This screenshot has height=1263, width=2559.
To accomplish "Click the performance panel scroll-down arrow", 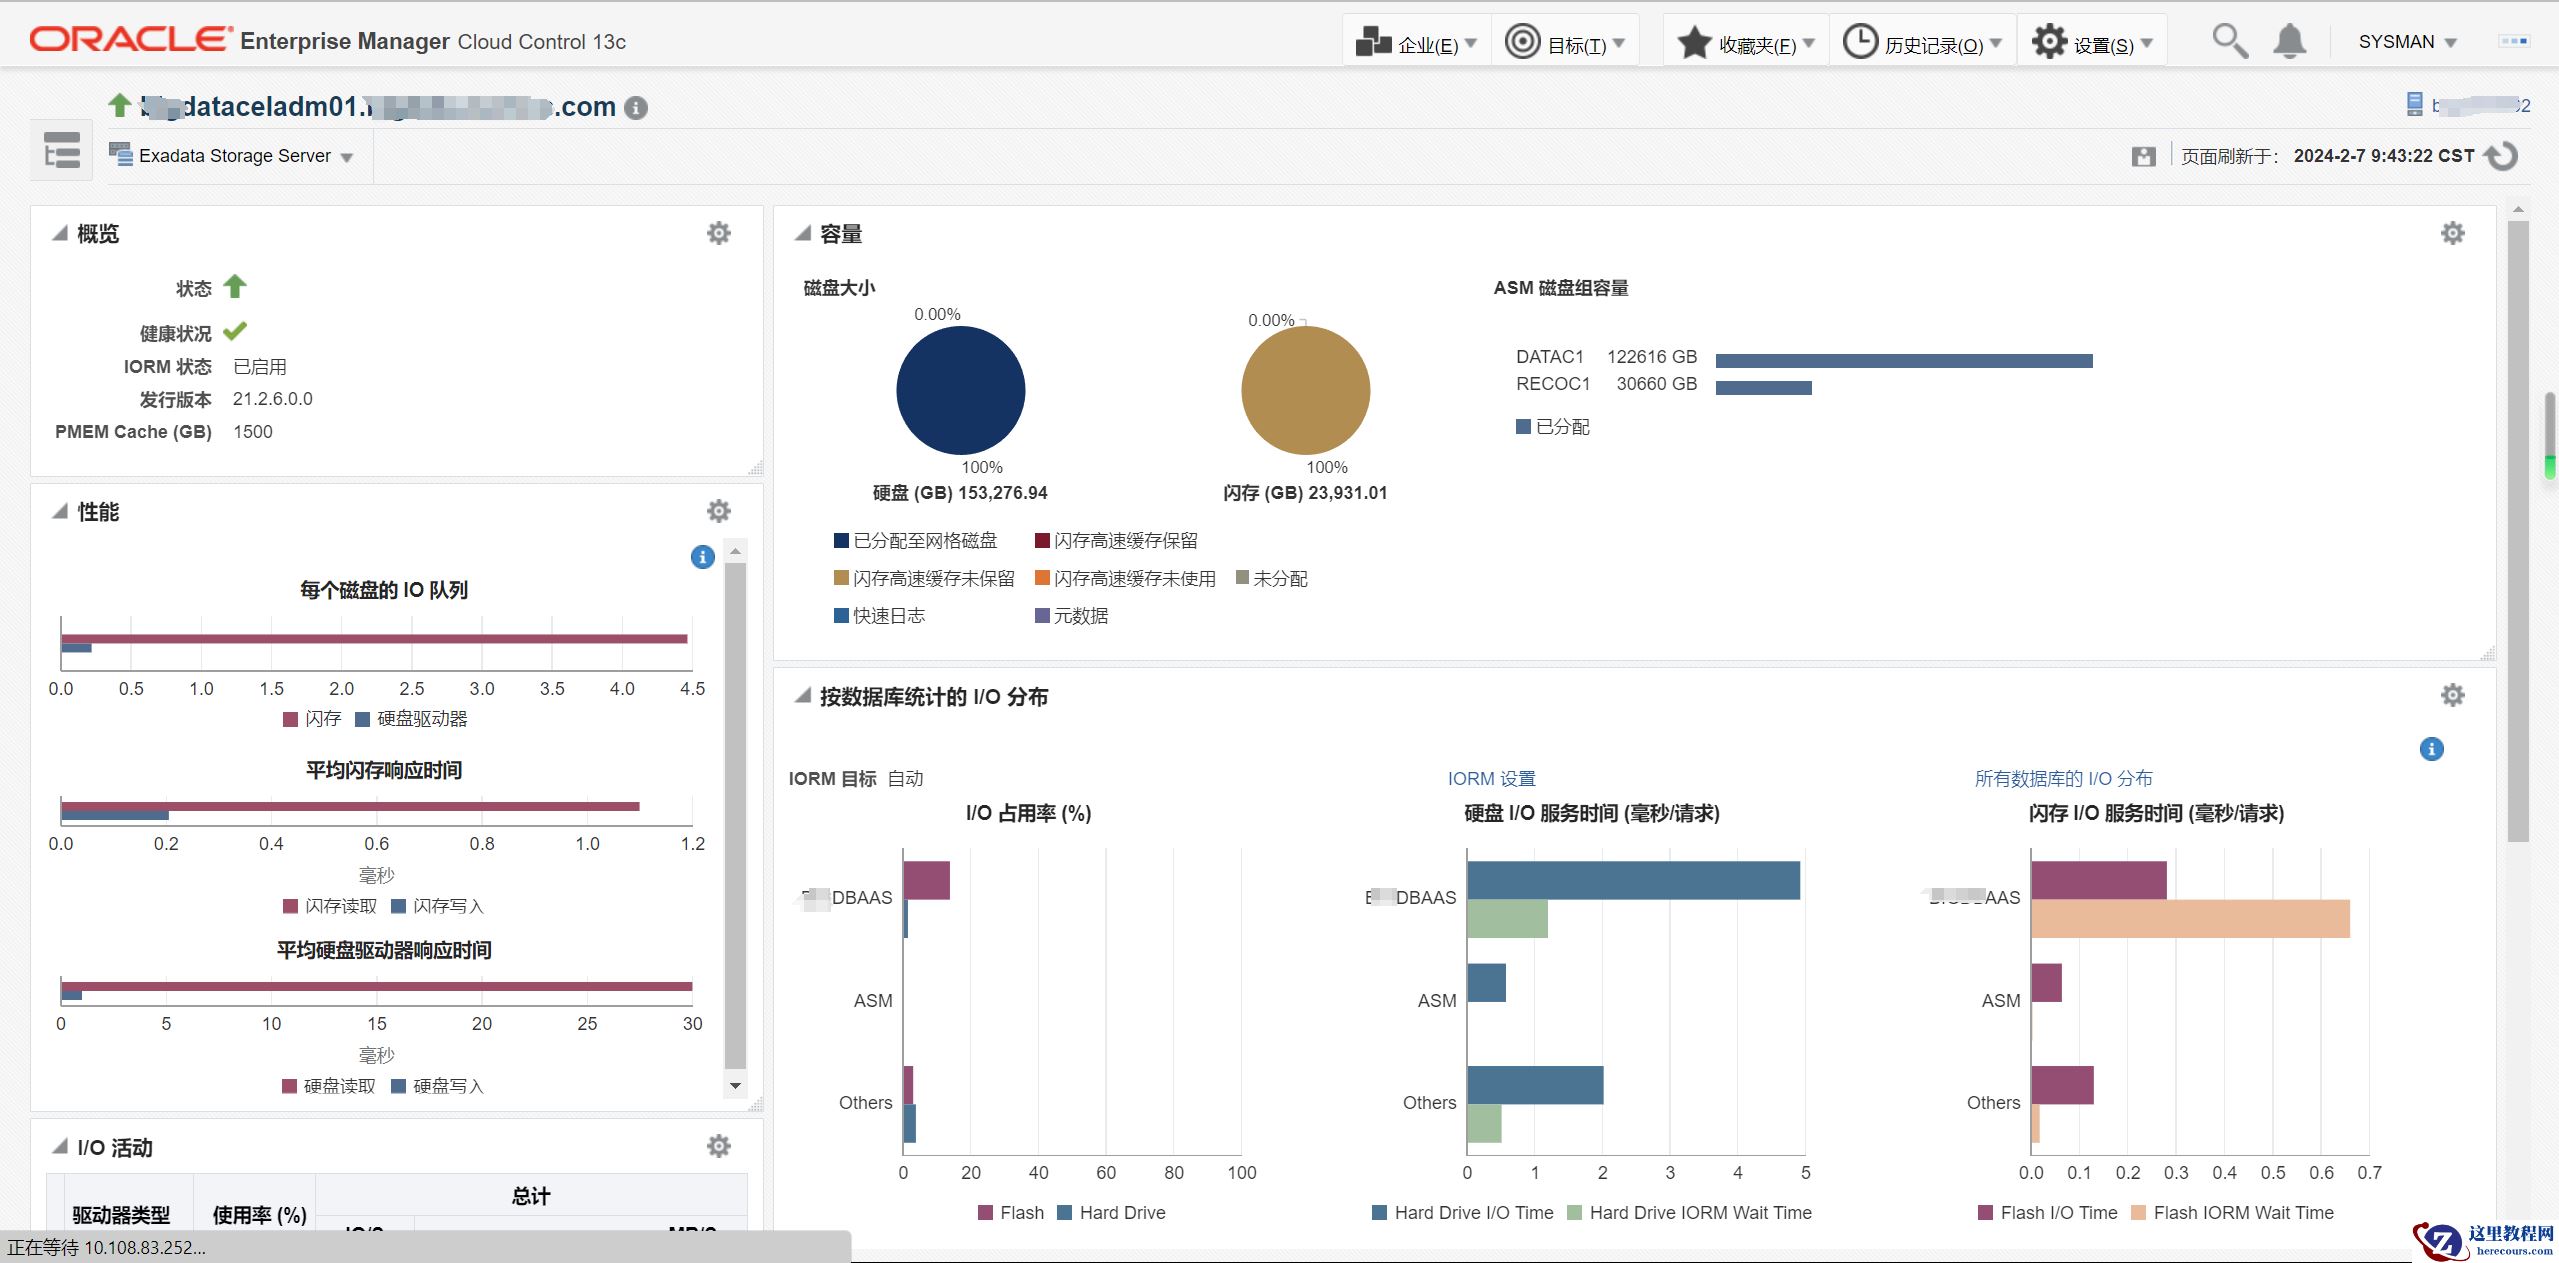I will (x=735, y=1086).
